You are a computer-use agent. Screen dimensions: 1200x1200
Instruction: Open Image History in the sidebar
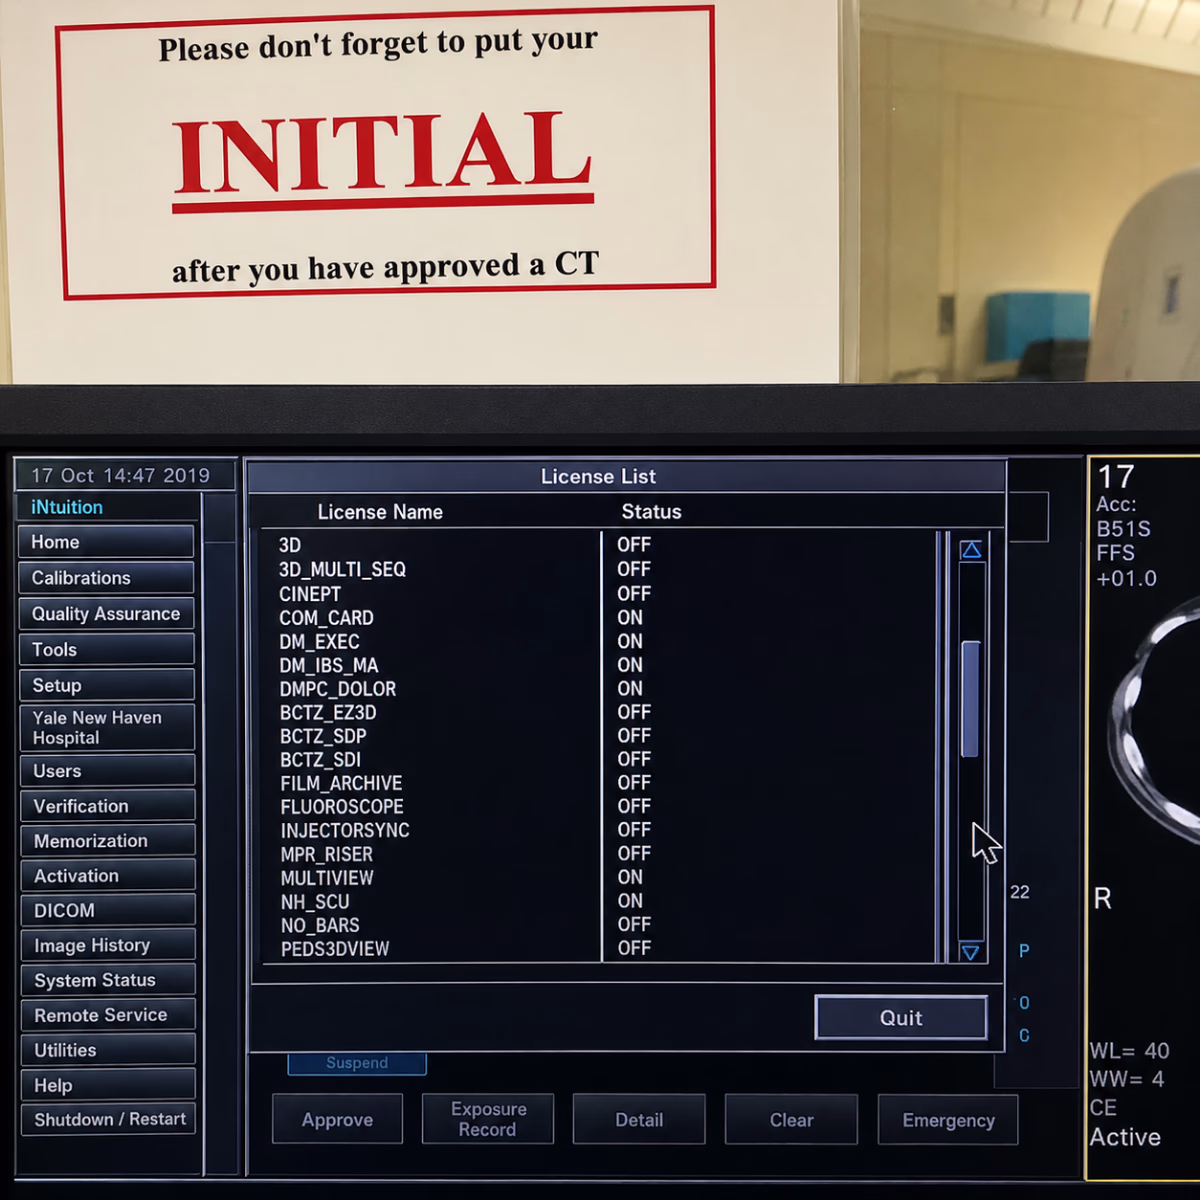click(x=107, y=945)
